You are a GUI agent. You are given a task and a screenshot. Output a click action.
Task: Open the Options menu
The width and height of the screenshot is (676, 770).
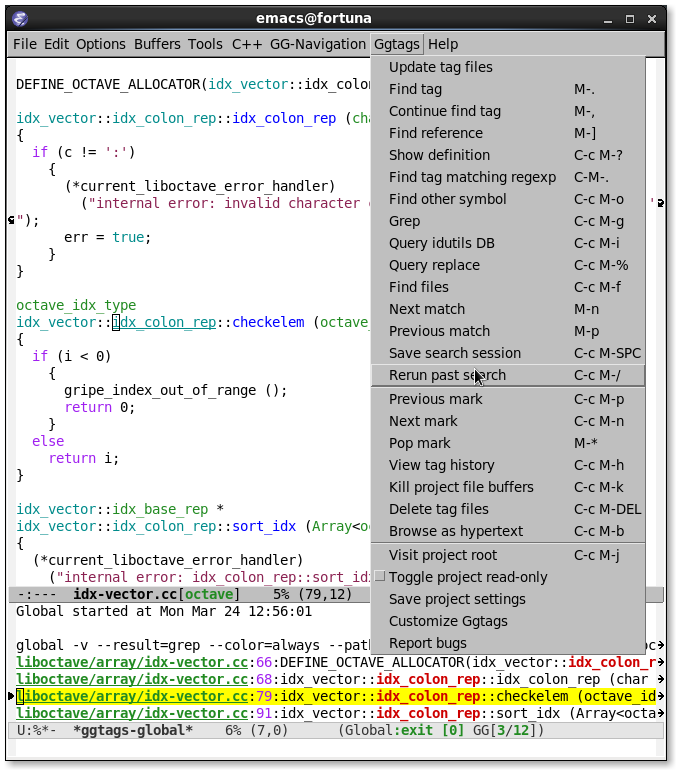tap(101, 44)
